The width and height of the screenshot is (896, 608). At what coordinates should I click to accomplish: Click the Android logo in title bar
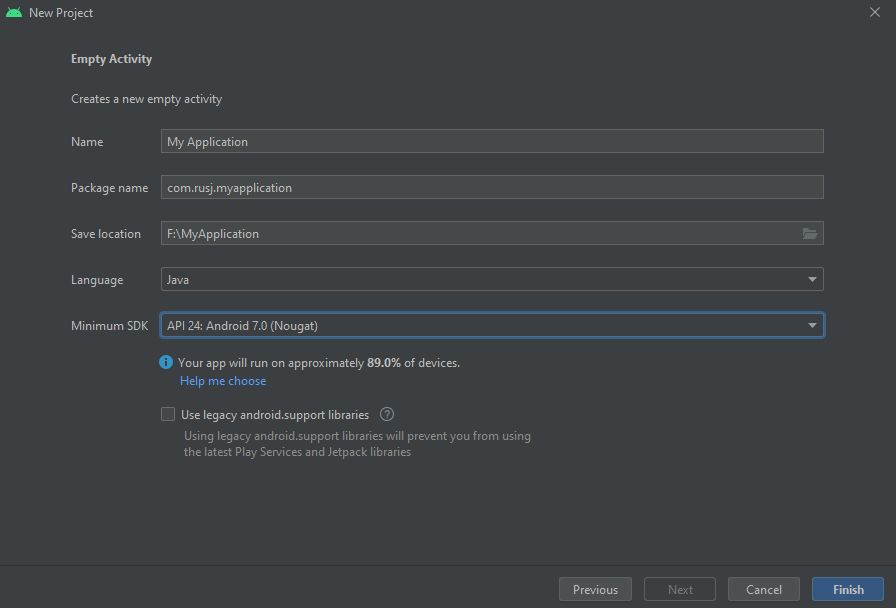pos(14,13)
